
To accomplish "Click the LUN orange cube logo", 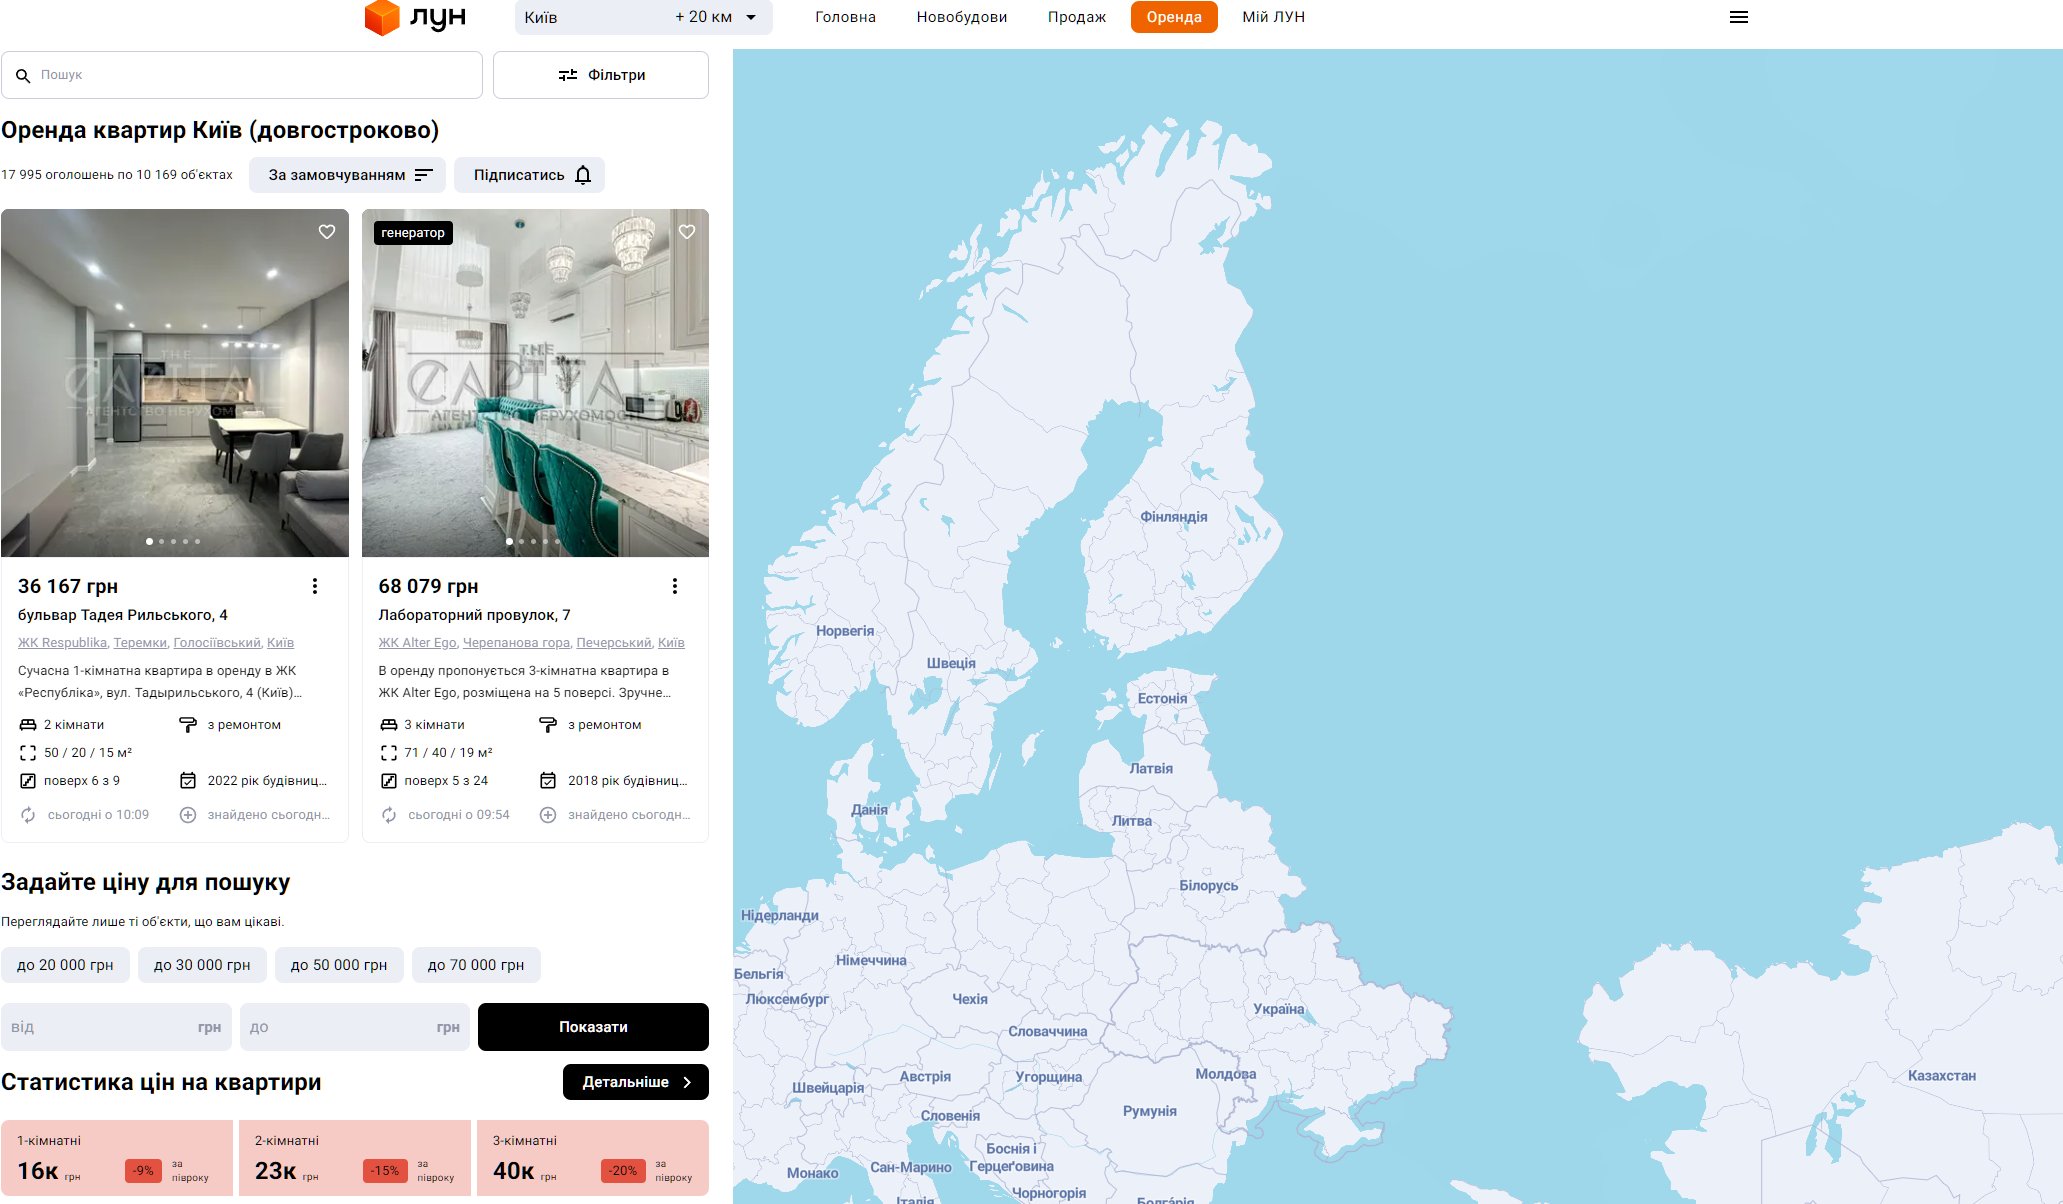I will point(382,17).
